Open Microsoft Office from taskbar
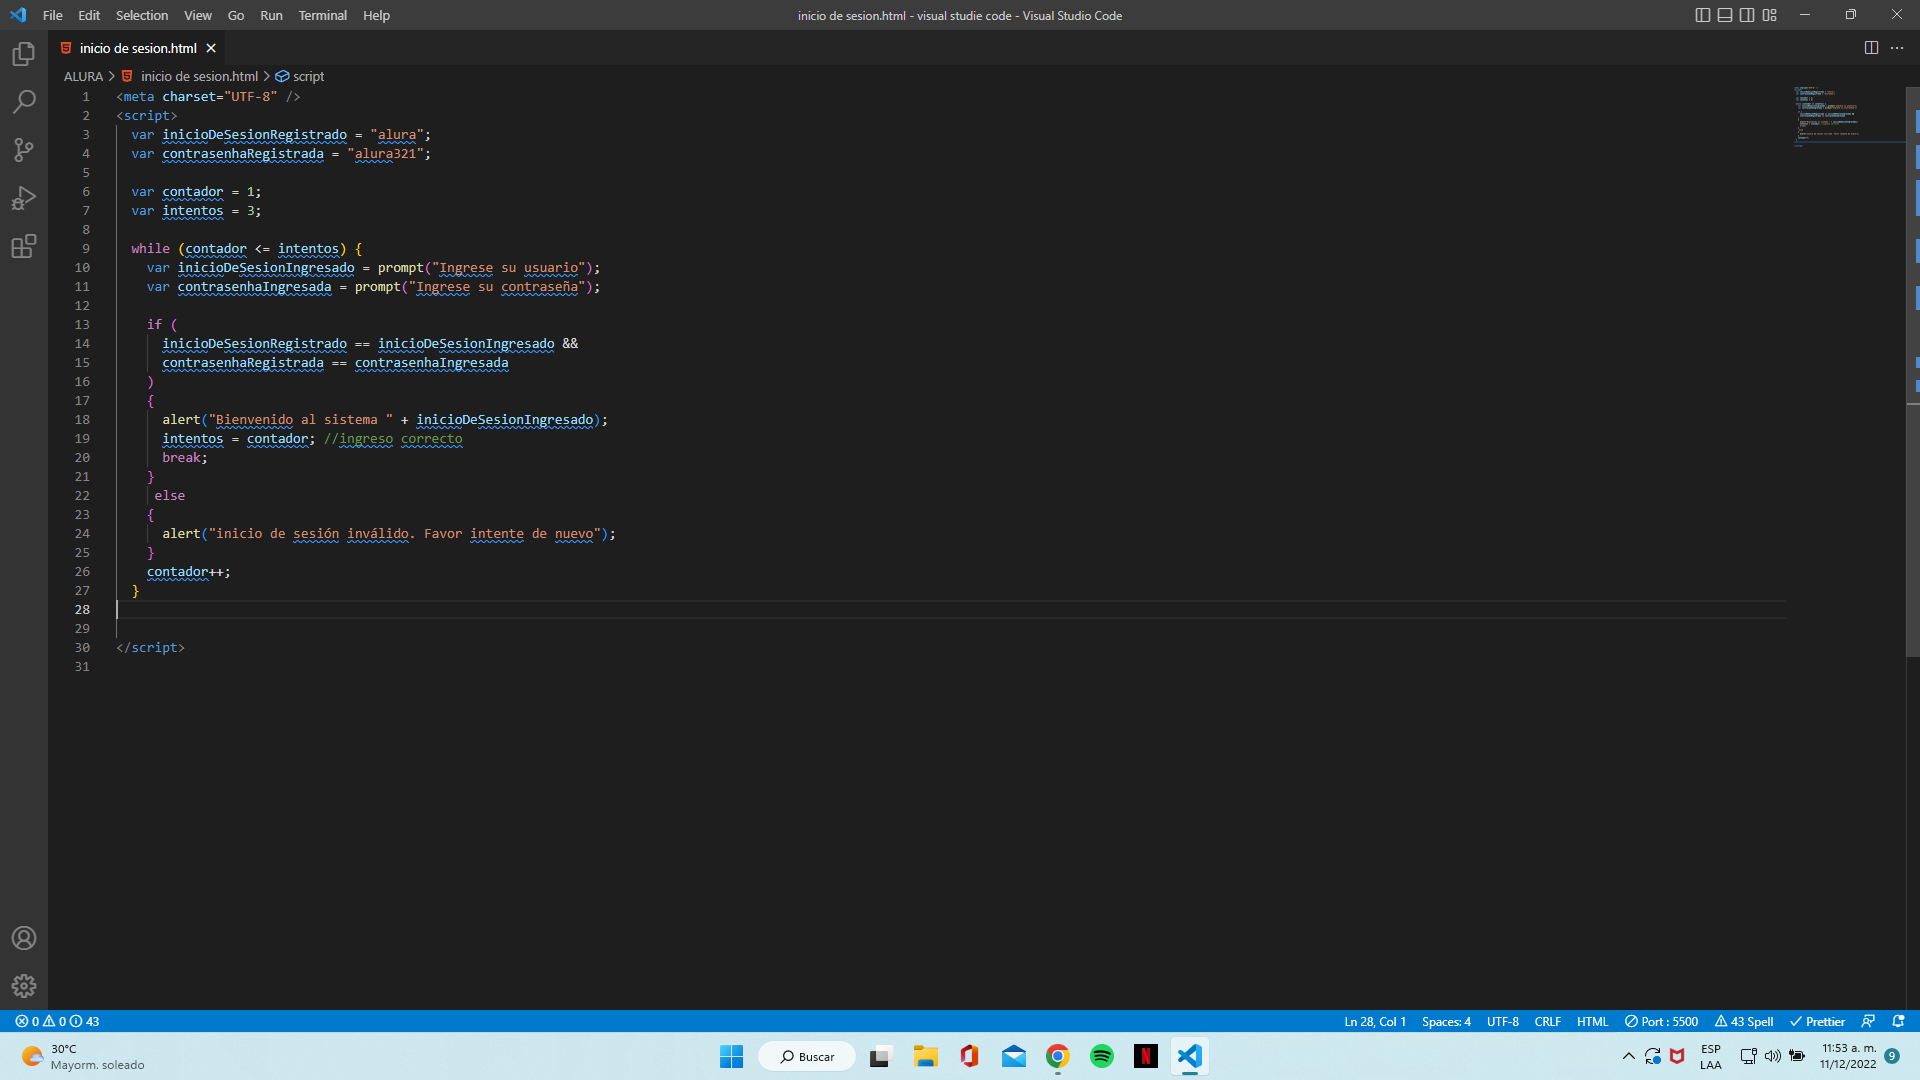 click(969, 1056)
